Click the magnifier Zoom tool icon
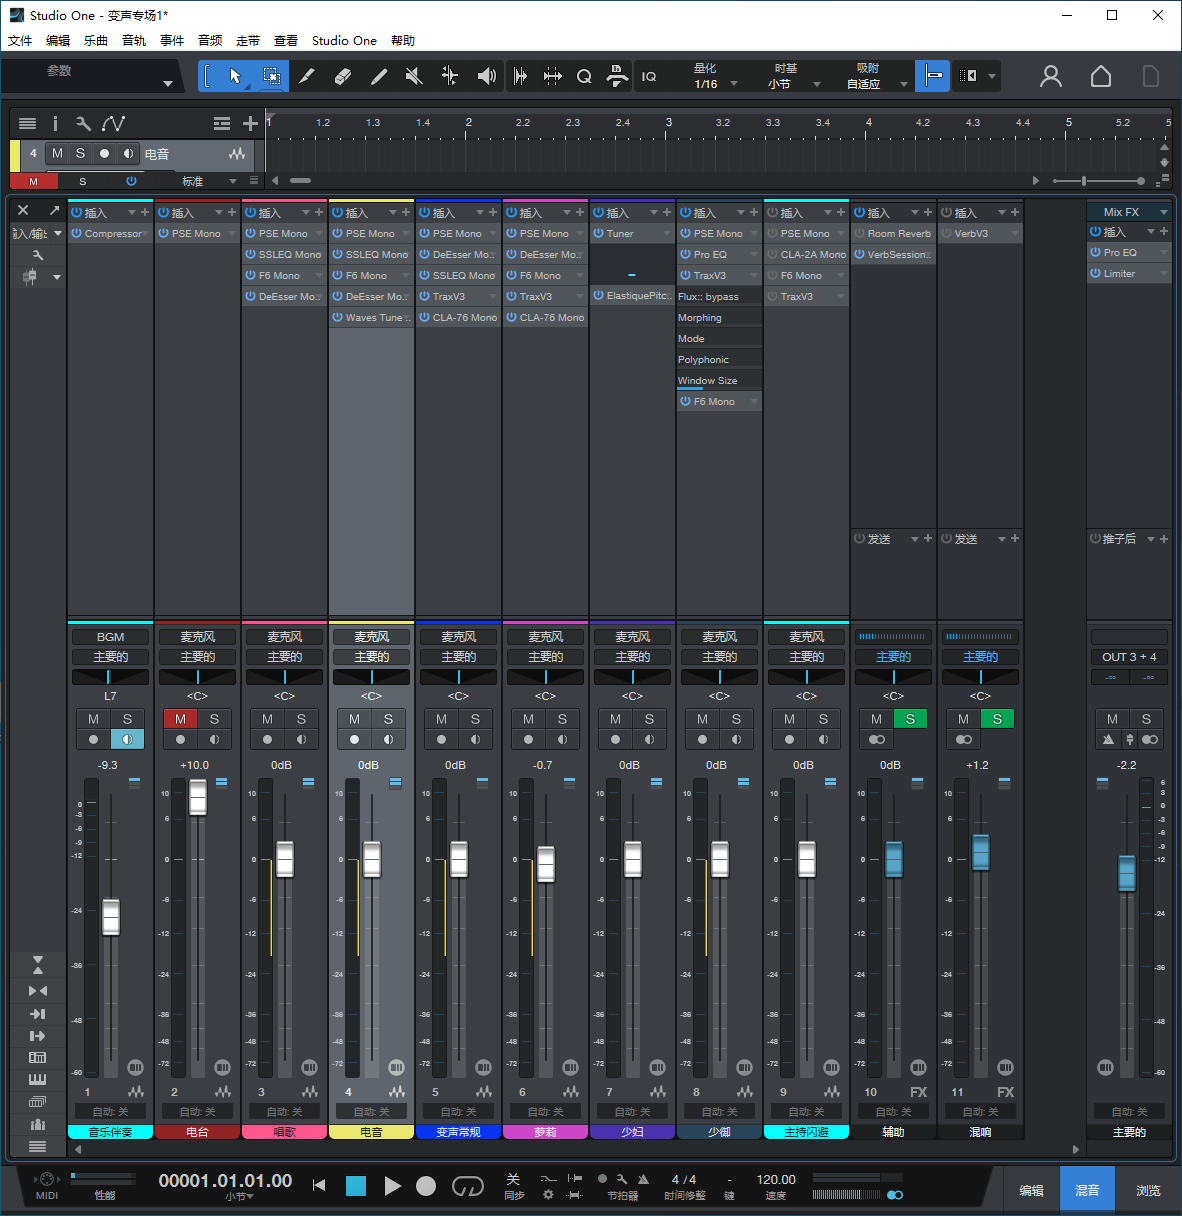Image resolution: width=1182 pixels, height=1216 pixels. [x=584, y=76]
